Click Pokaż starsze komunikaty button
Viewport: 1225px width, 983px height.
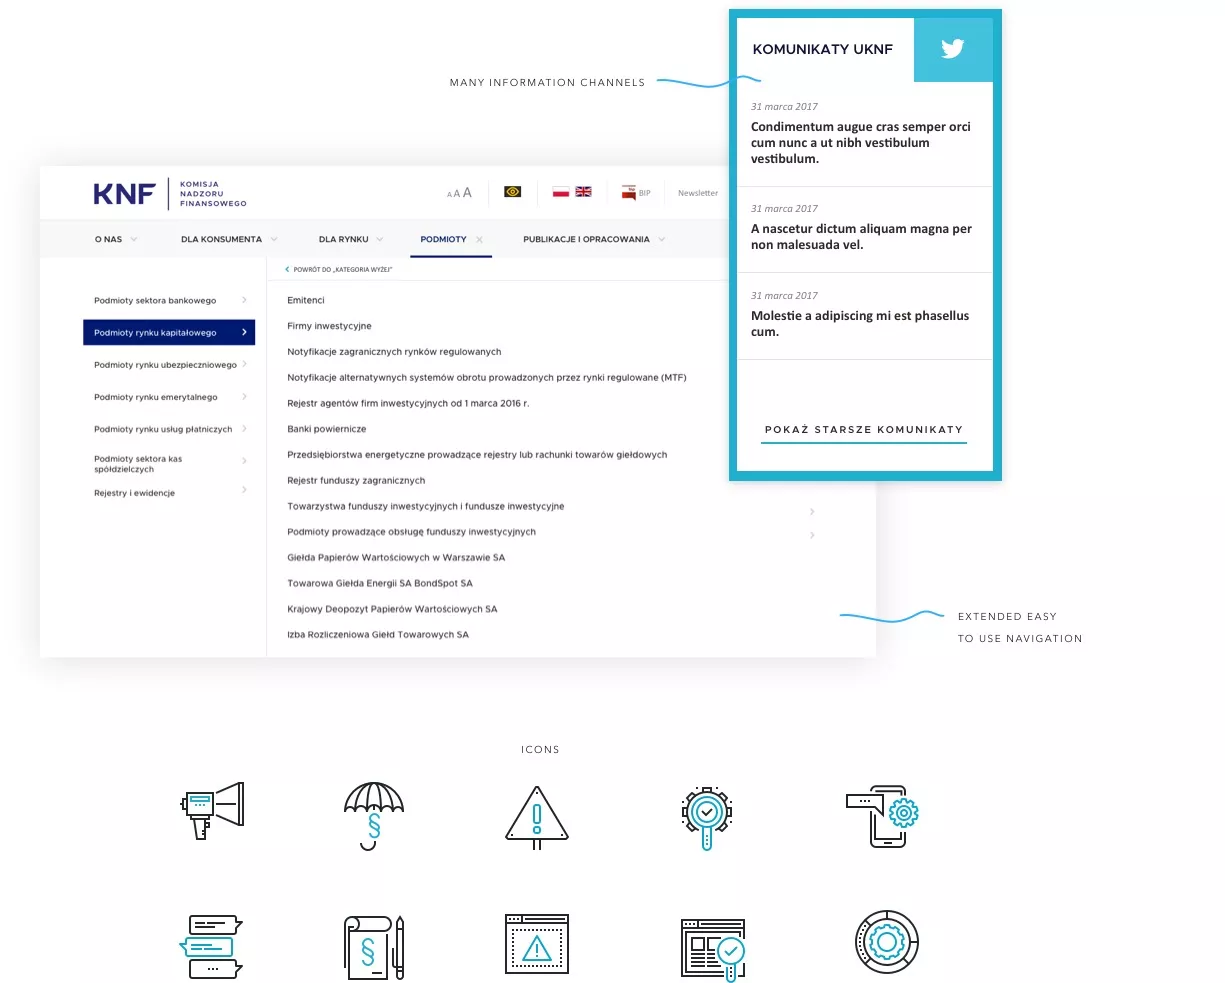pos(864,430)
